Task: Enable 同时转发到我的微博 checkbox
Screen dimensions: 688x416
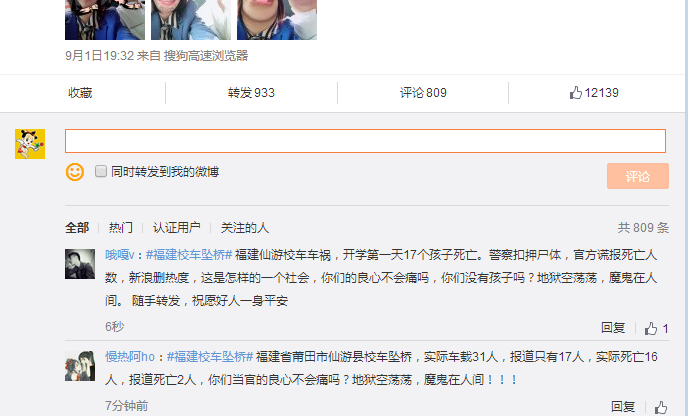Action: pos(101,171)
